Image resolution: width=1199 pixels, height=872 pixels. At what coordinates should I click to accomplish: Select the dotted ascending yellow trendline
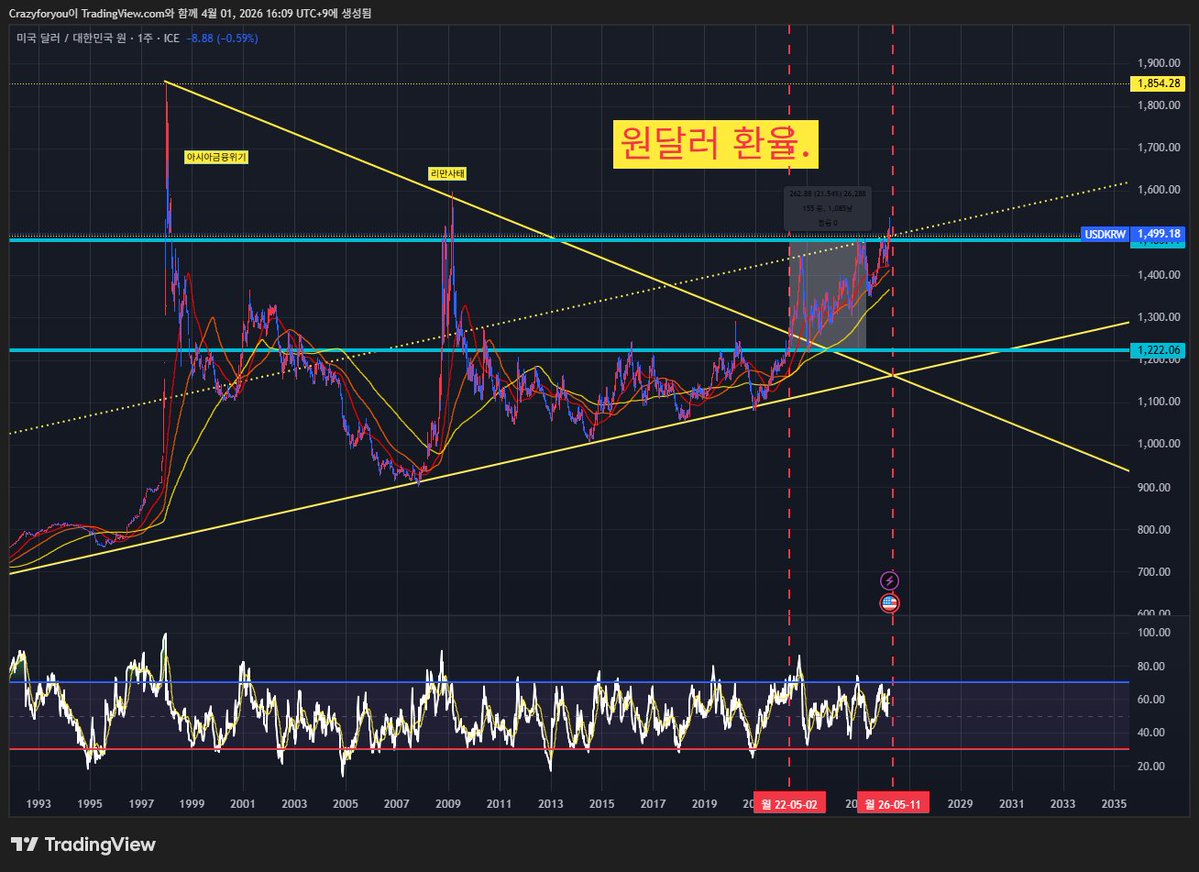point(570,307)
